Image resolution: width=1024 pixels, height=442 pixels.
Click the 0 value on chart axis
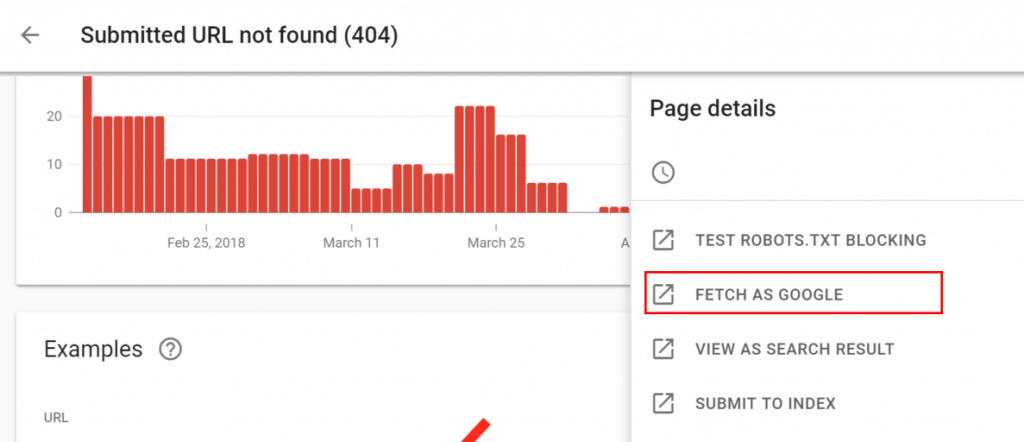click(57, 213)
